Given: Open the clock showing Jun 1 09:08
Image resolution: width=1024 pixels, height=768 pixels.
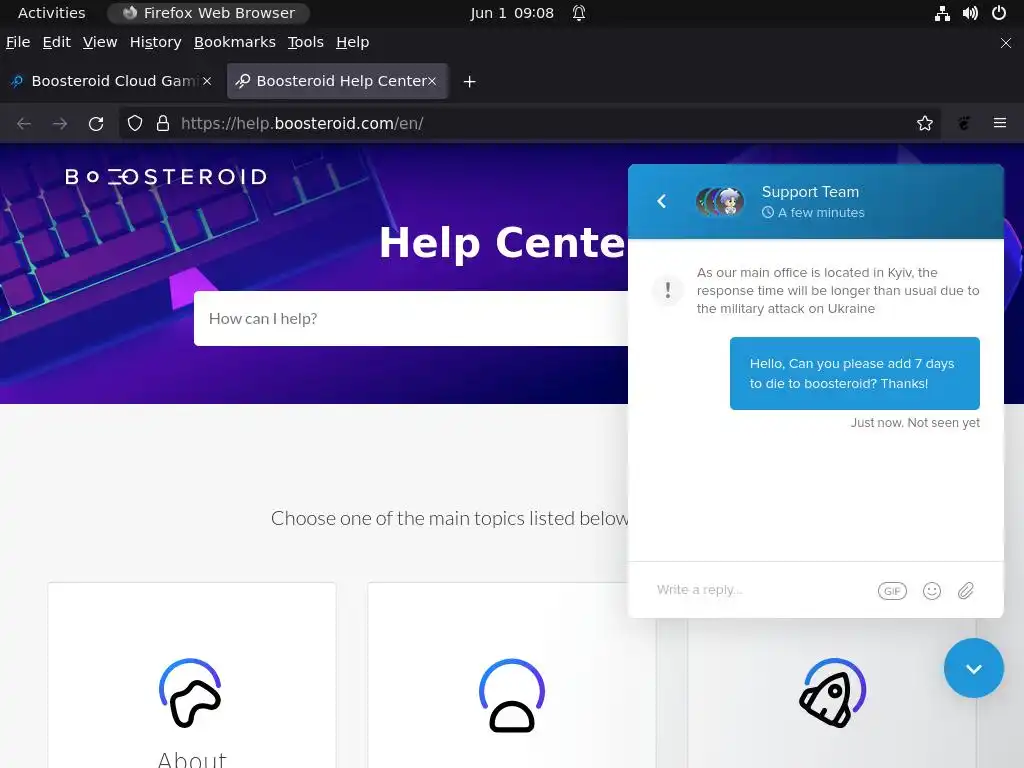Looking at the screenshot, I should 512,13.
